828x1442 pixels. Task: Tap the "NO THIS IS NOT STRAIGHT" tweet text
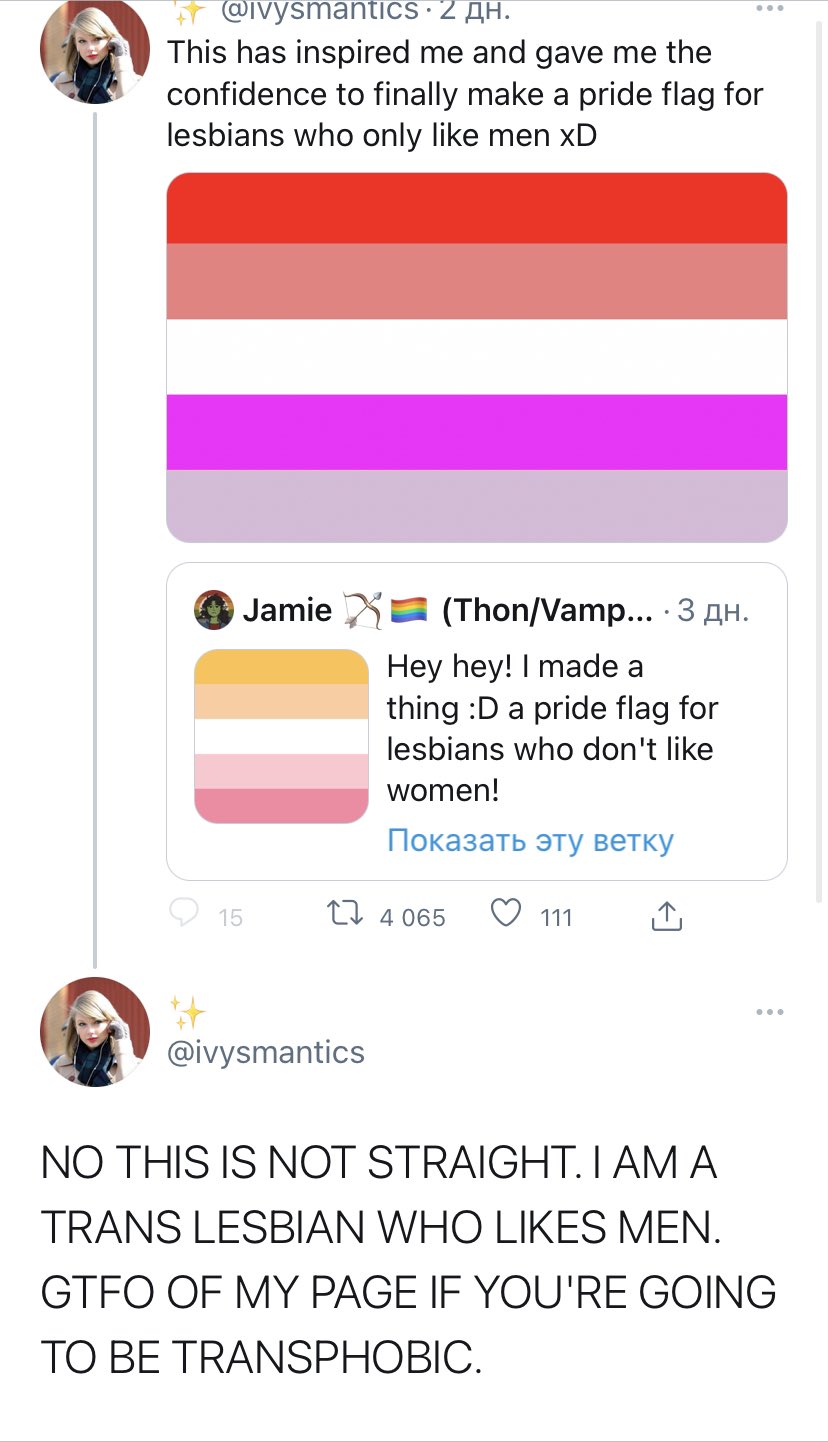[408, 1258]
